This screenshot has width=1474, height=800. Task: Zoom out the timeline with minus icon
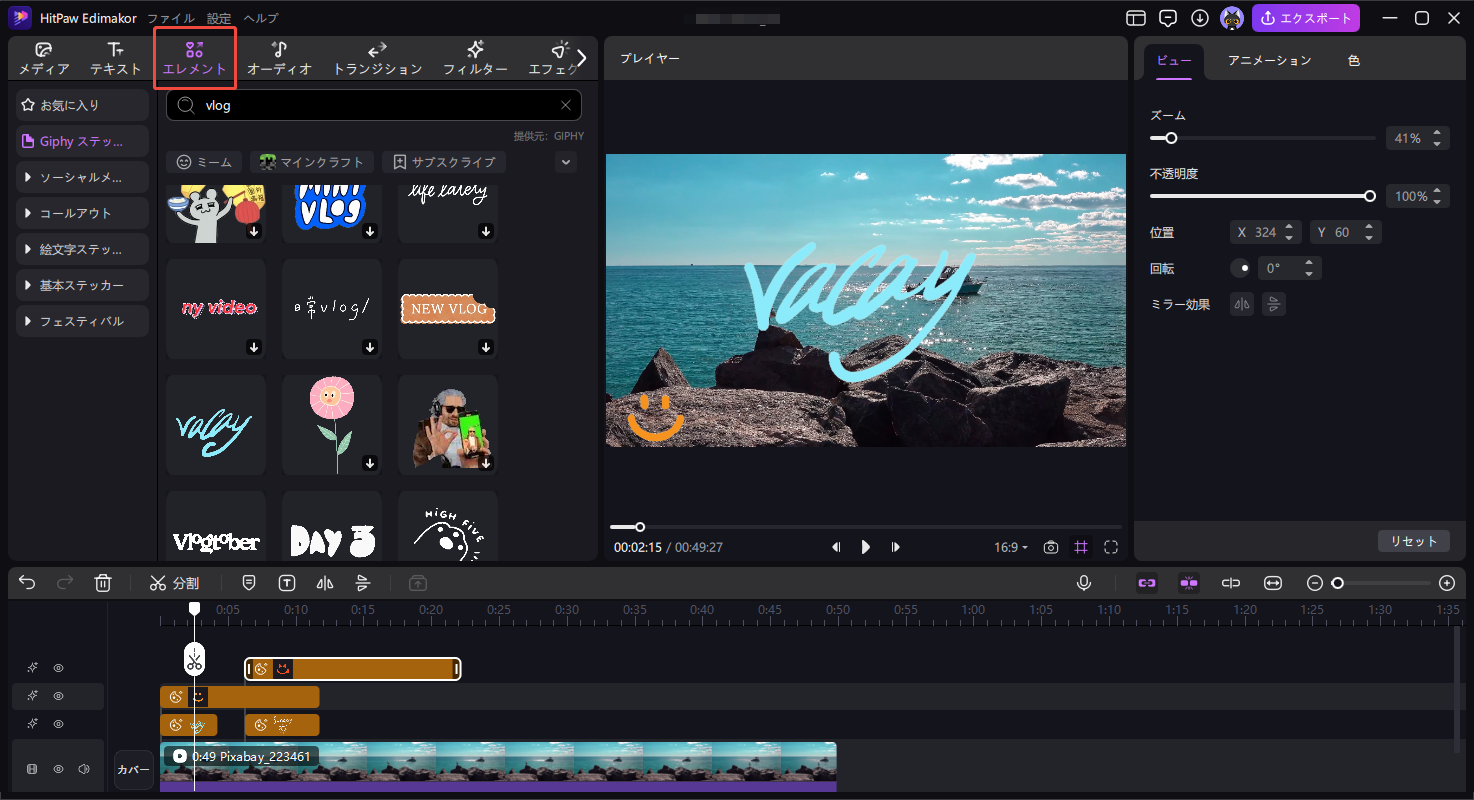tap(1315, 583)
